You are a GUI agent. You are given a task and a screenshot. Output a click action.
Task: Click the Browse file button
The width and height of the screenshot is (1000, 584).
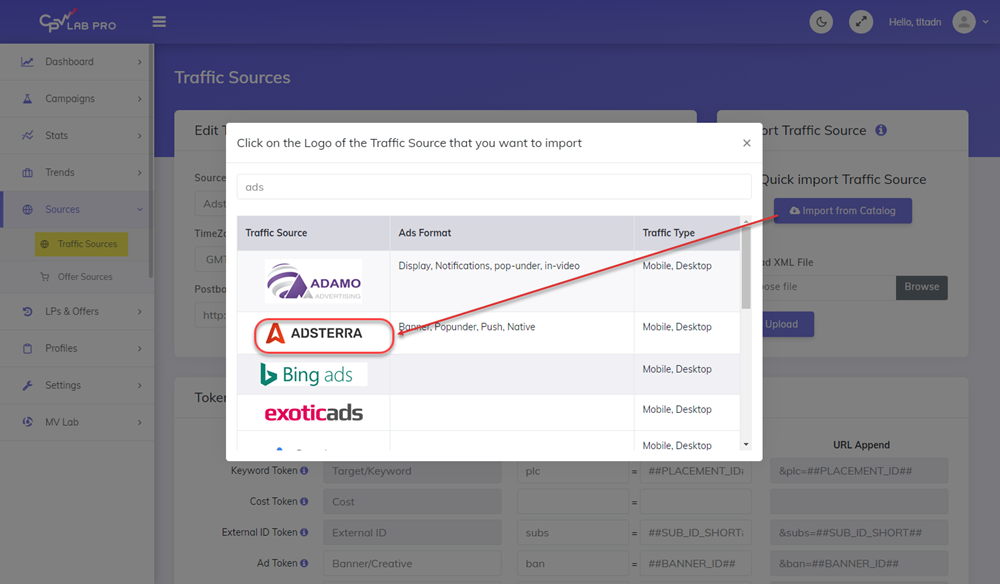pos(922,287)
